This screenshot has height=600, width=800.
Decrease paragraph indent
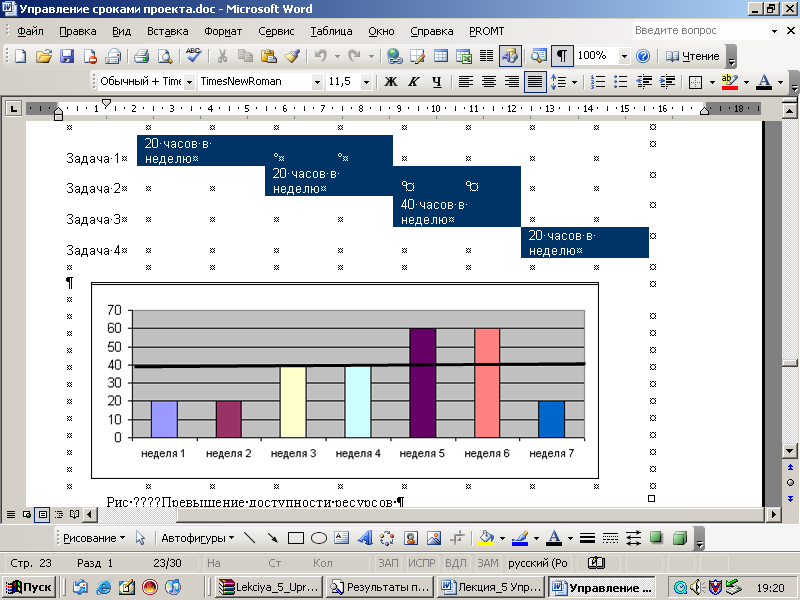click(x=644, y=82)
